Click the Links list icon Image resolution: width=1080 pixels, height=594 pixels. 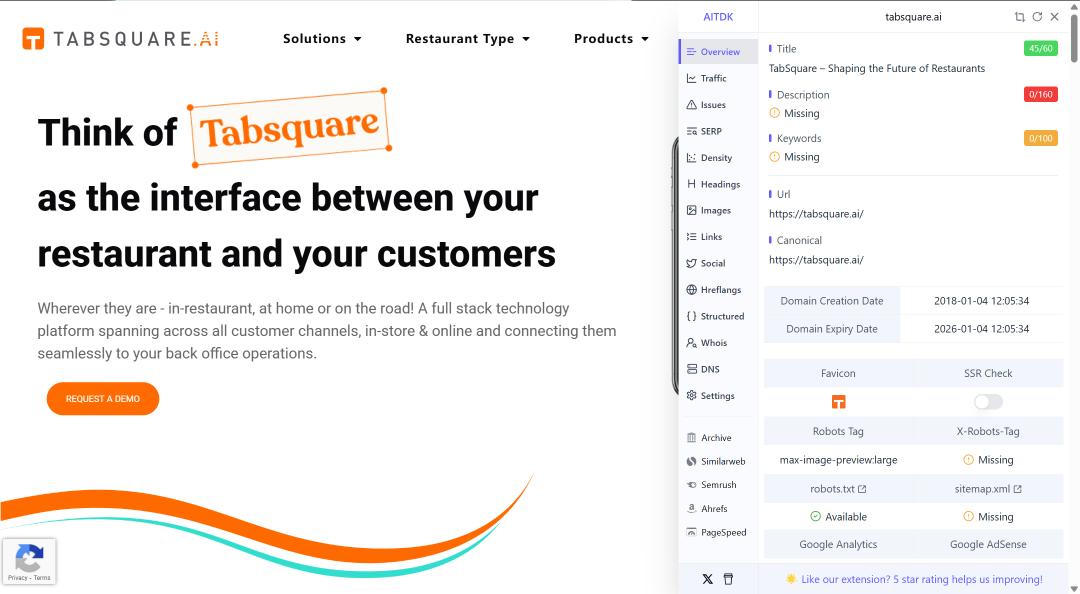tap(692, 236)
